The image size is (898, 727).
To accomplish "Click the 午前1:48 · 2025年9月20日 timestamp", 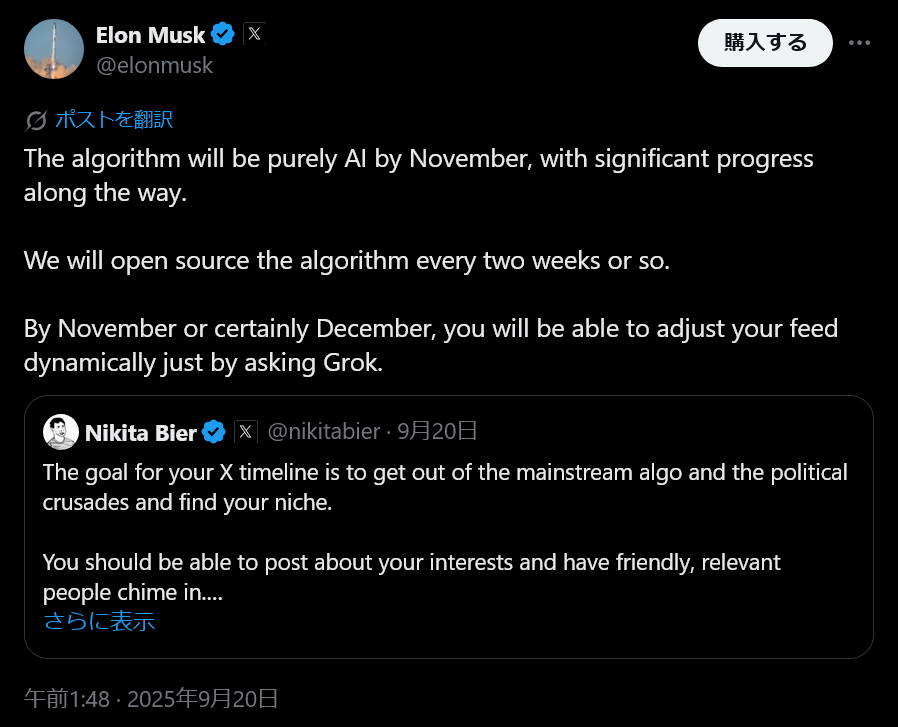I will pyautogui.click(x=151, y=698).
